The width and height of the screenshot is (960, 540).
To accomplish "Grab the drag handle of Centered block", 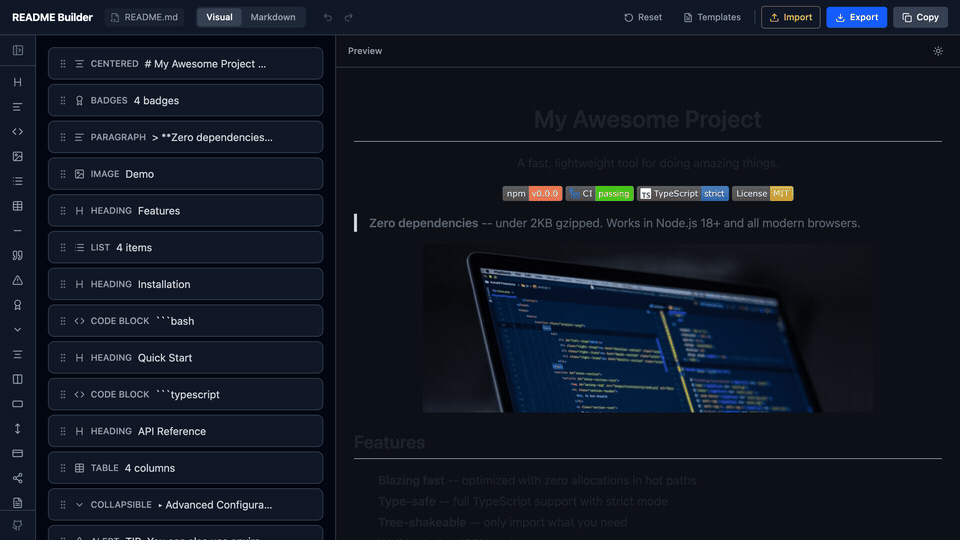I will pyautogui.click(x=63, y=64).
